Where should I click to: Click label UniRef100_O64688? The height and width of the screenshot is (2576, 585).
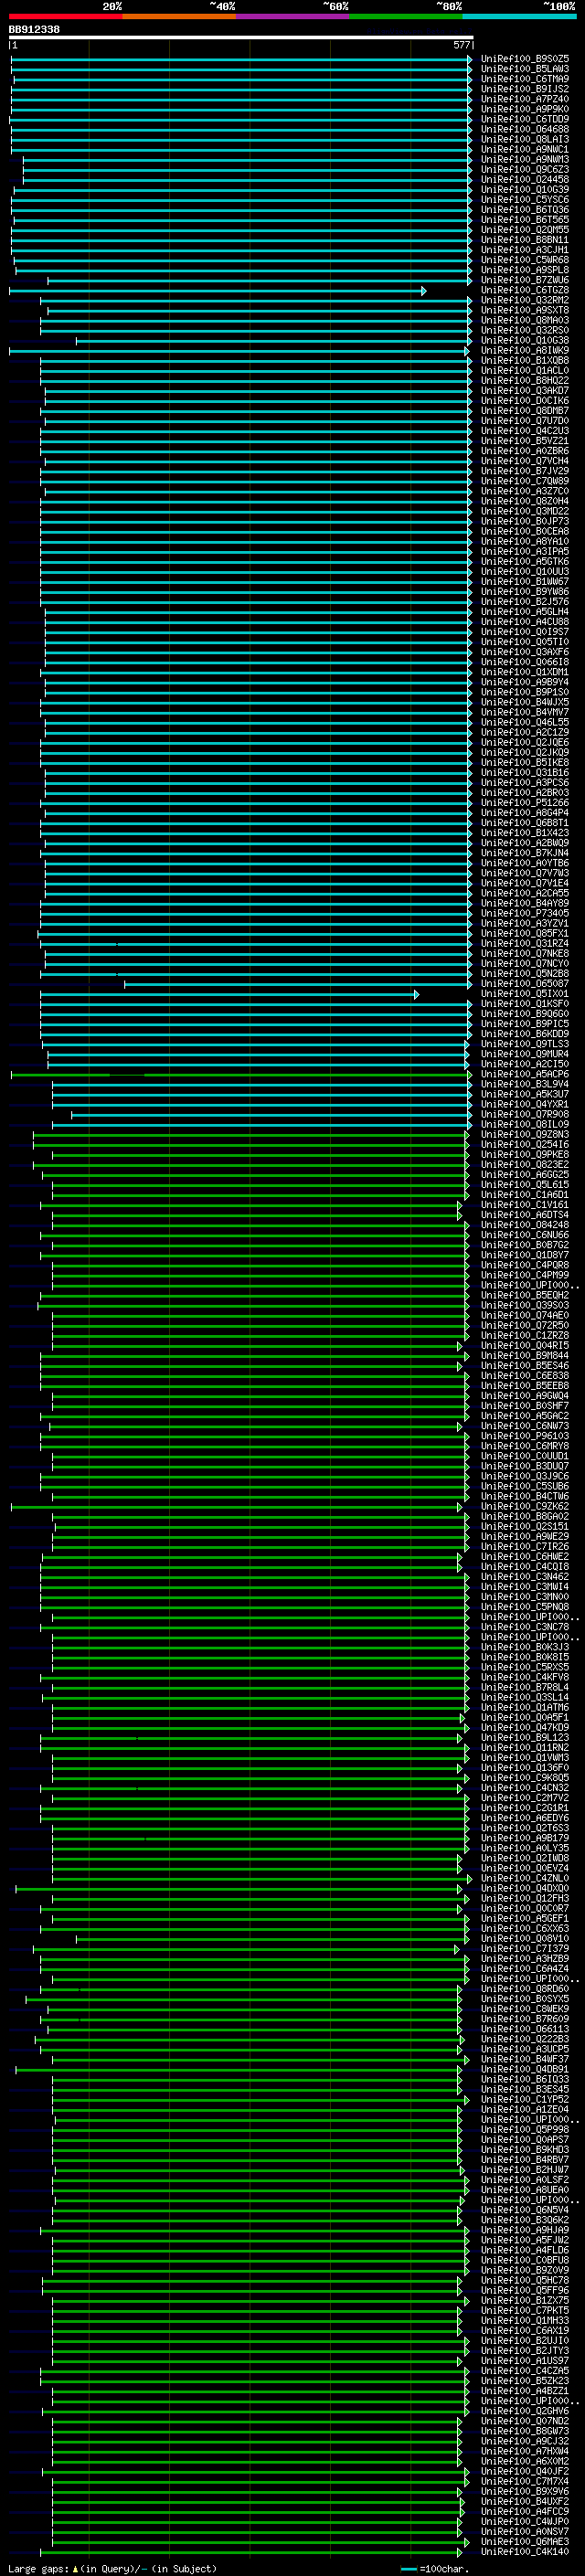click(524, 129)
